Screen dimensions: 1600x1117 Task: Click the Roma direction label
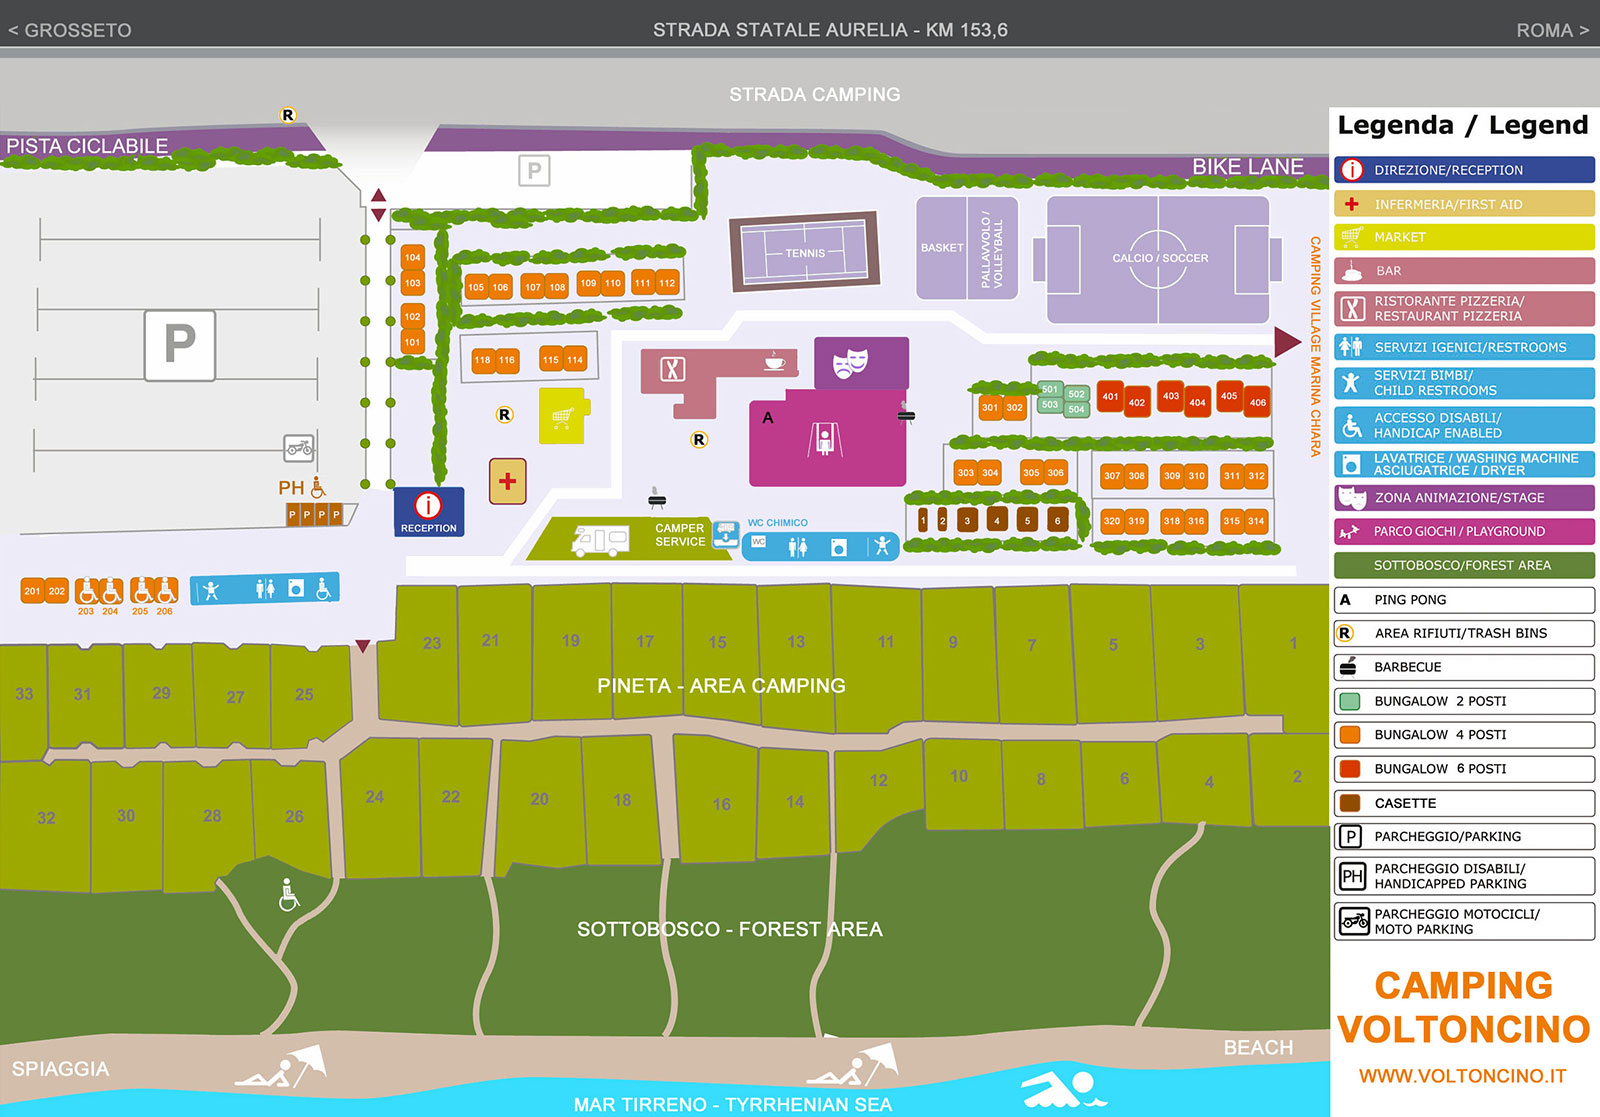[x=1552, y=31]
